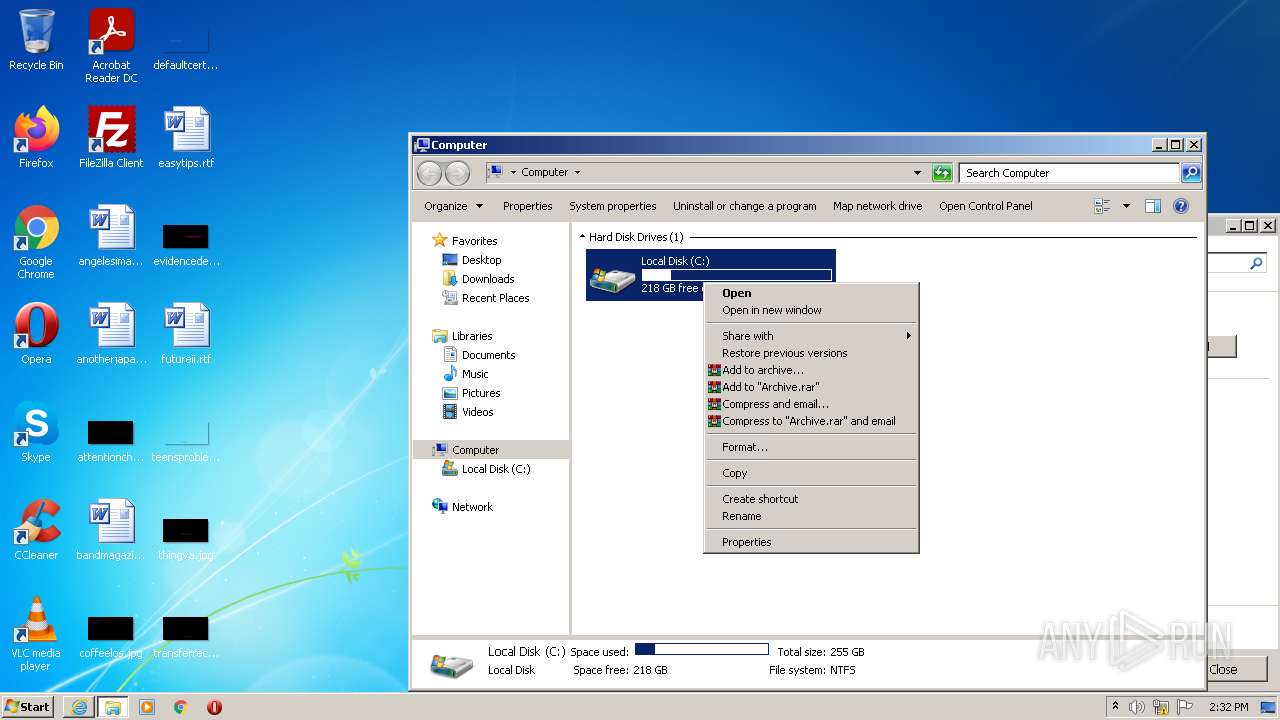Click Uninstall or change a program
Viewport: 1280px width, 720px height.
click(744, 206)
